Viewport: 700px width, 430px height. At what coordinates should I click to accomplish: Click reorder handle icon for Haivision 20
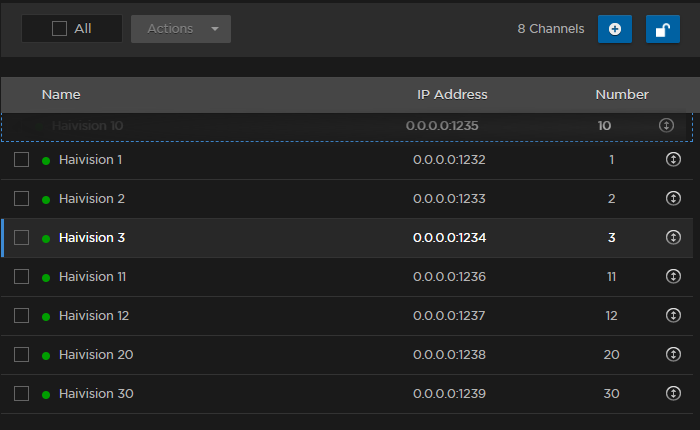(673, 355)
